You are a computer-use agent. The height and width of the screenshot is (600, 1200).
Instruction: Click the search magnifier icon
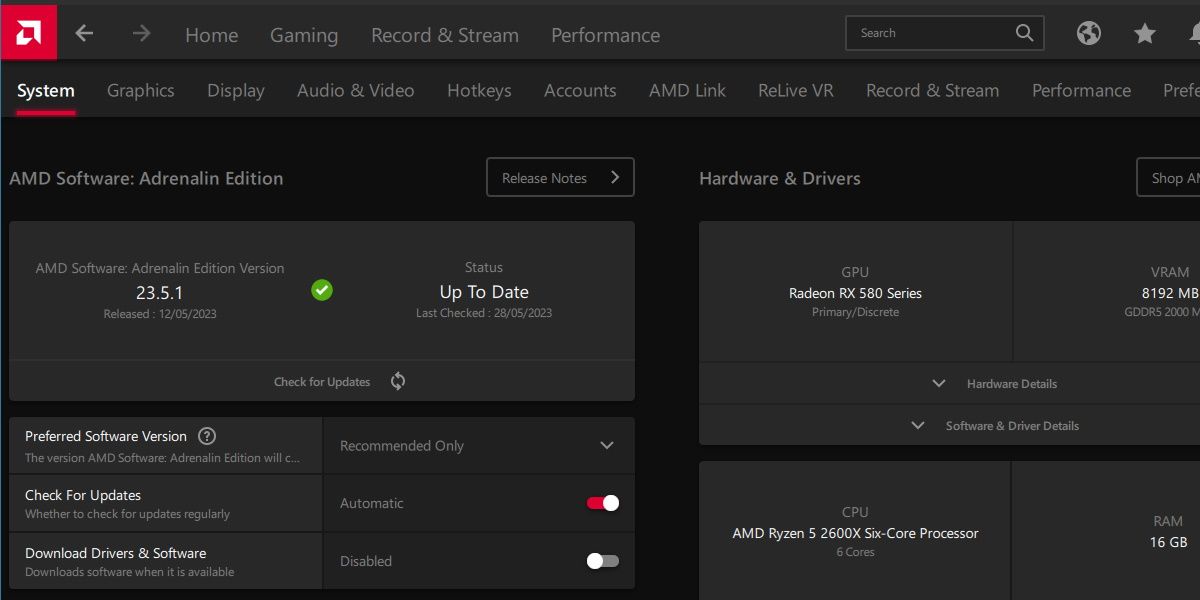click(x=1023, y=32)
